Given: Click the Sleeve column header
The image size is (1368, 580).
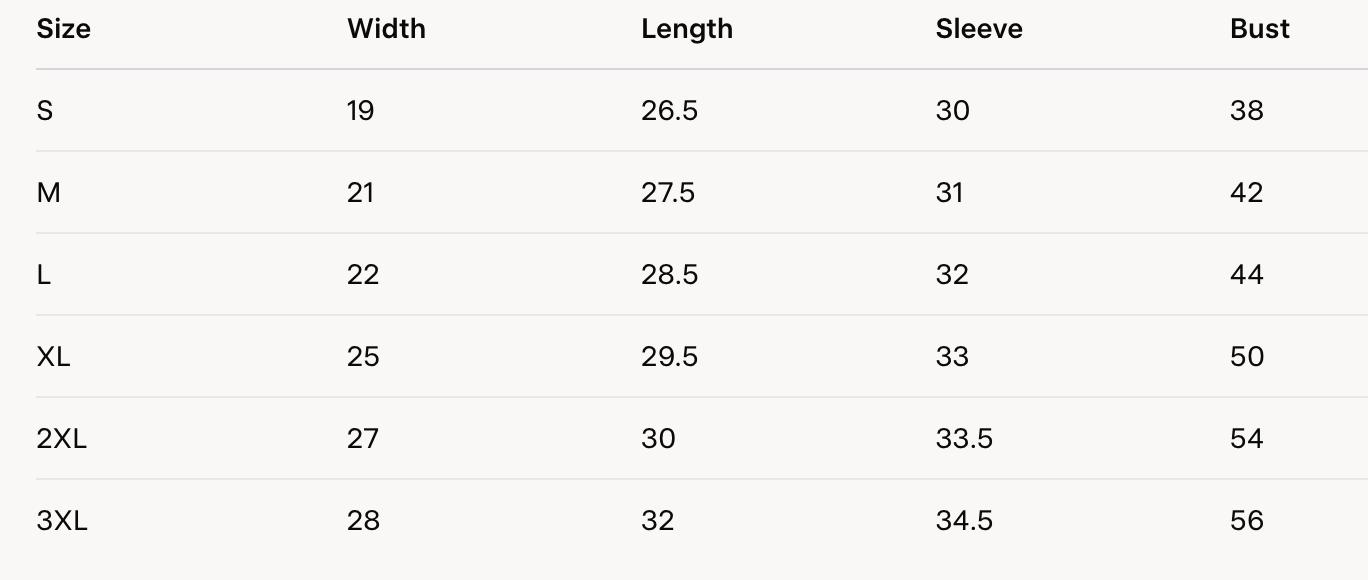Looking at the screenshot, I should [x=979, y=29].
